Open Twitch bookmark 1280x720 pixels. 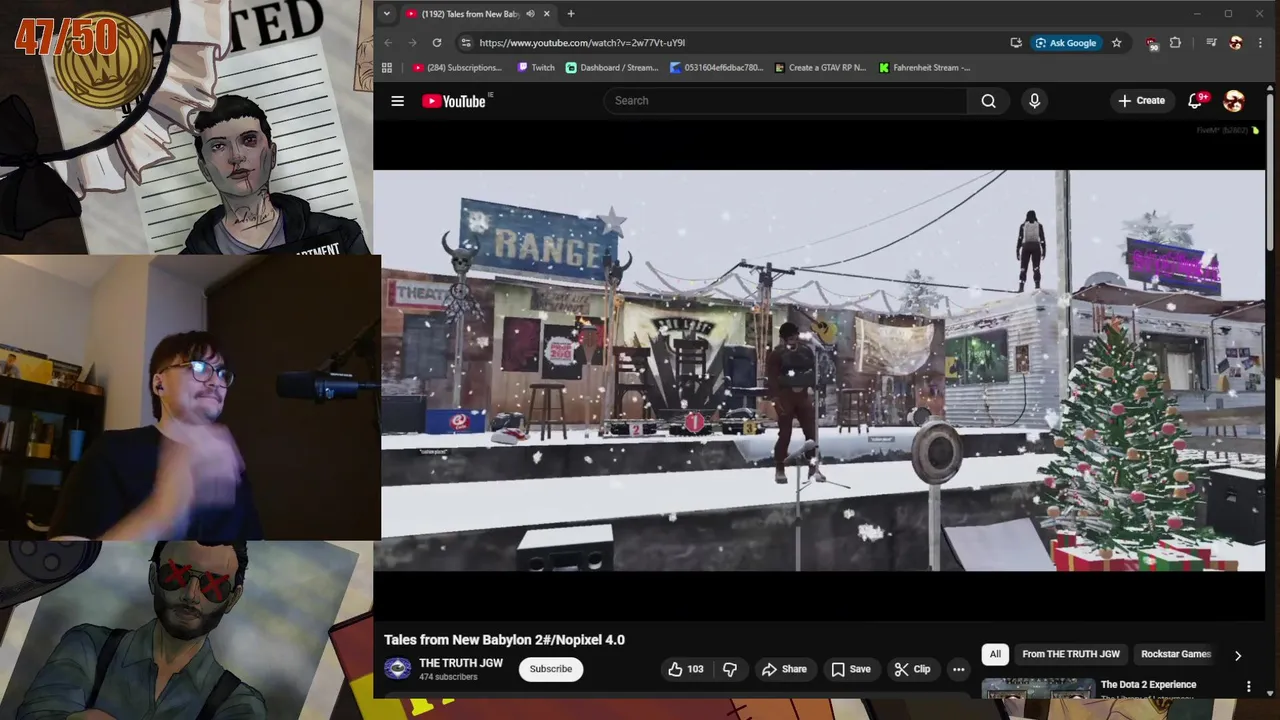(536, 68)
